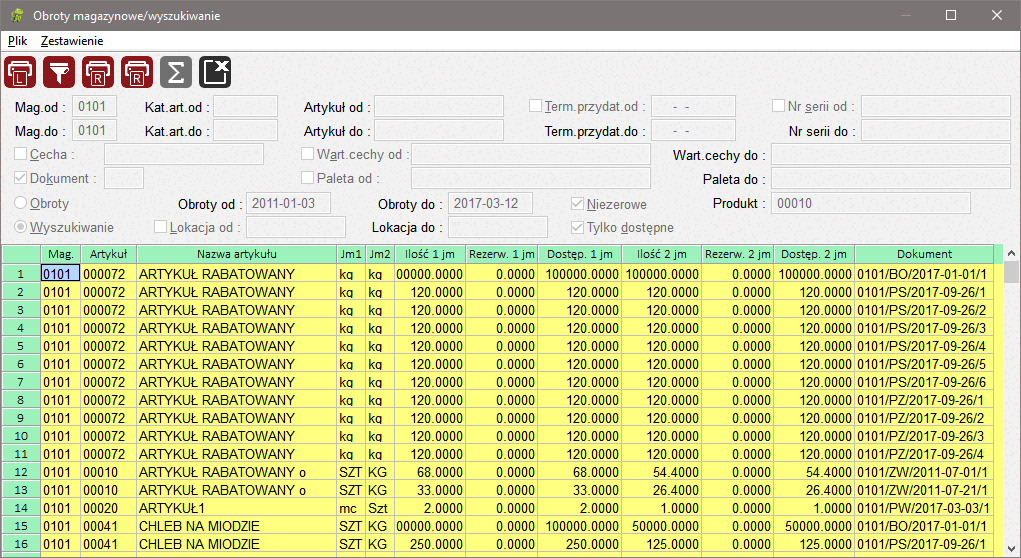1021x558 pixels.
Task: Select the Obroty radio button
Action: click(21, 203)
